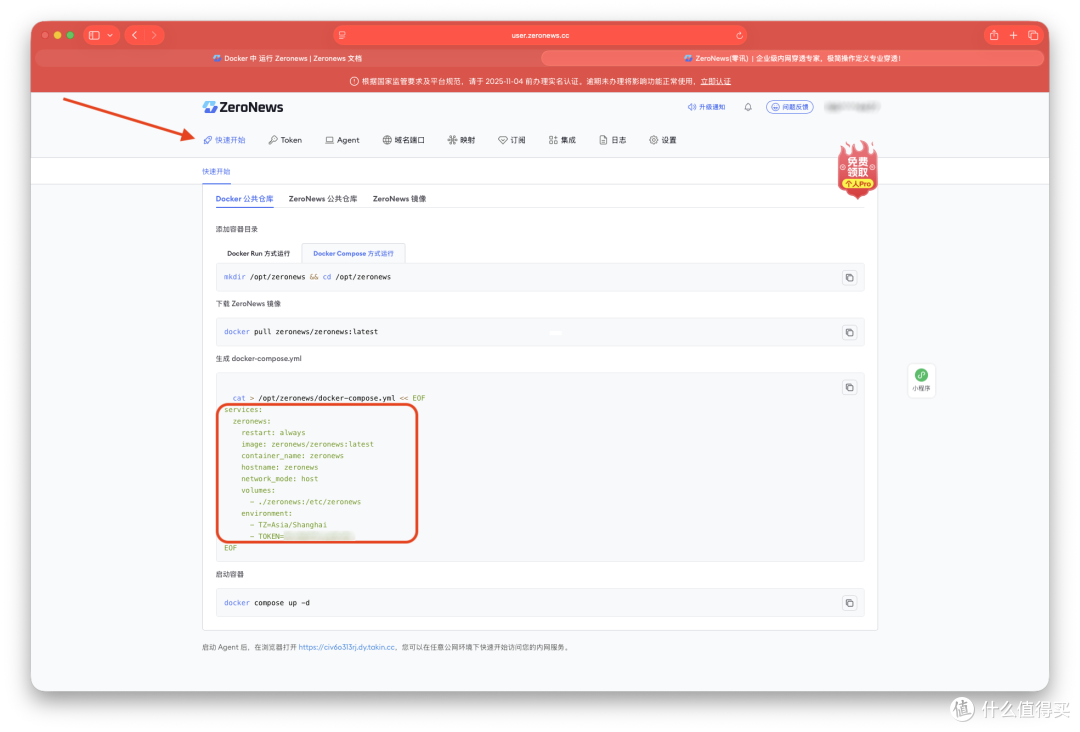
Task: Switch to Docker Run 方式运行 tab
Action: (x=259, y=253)
